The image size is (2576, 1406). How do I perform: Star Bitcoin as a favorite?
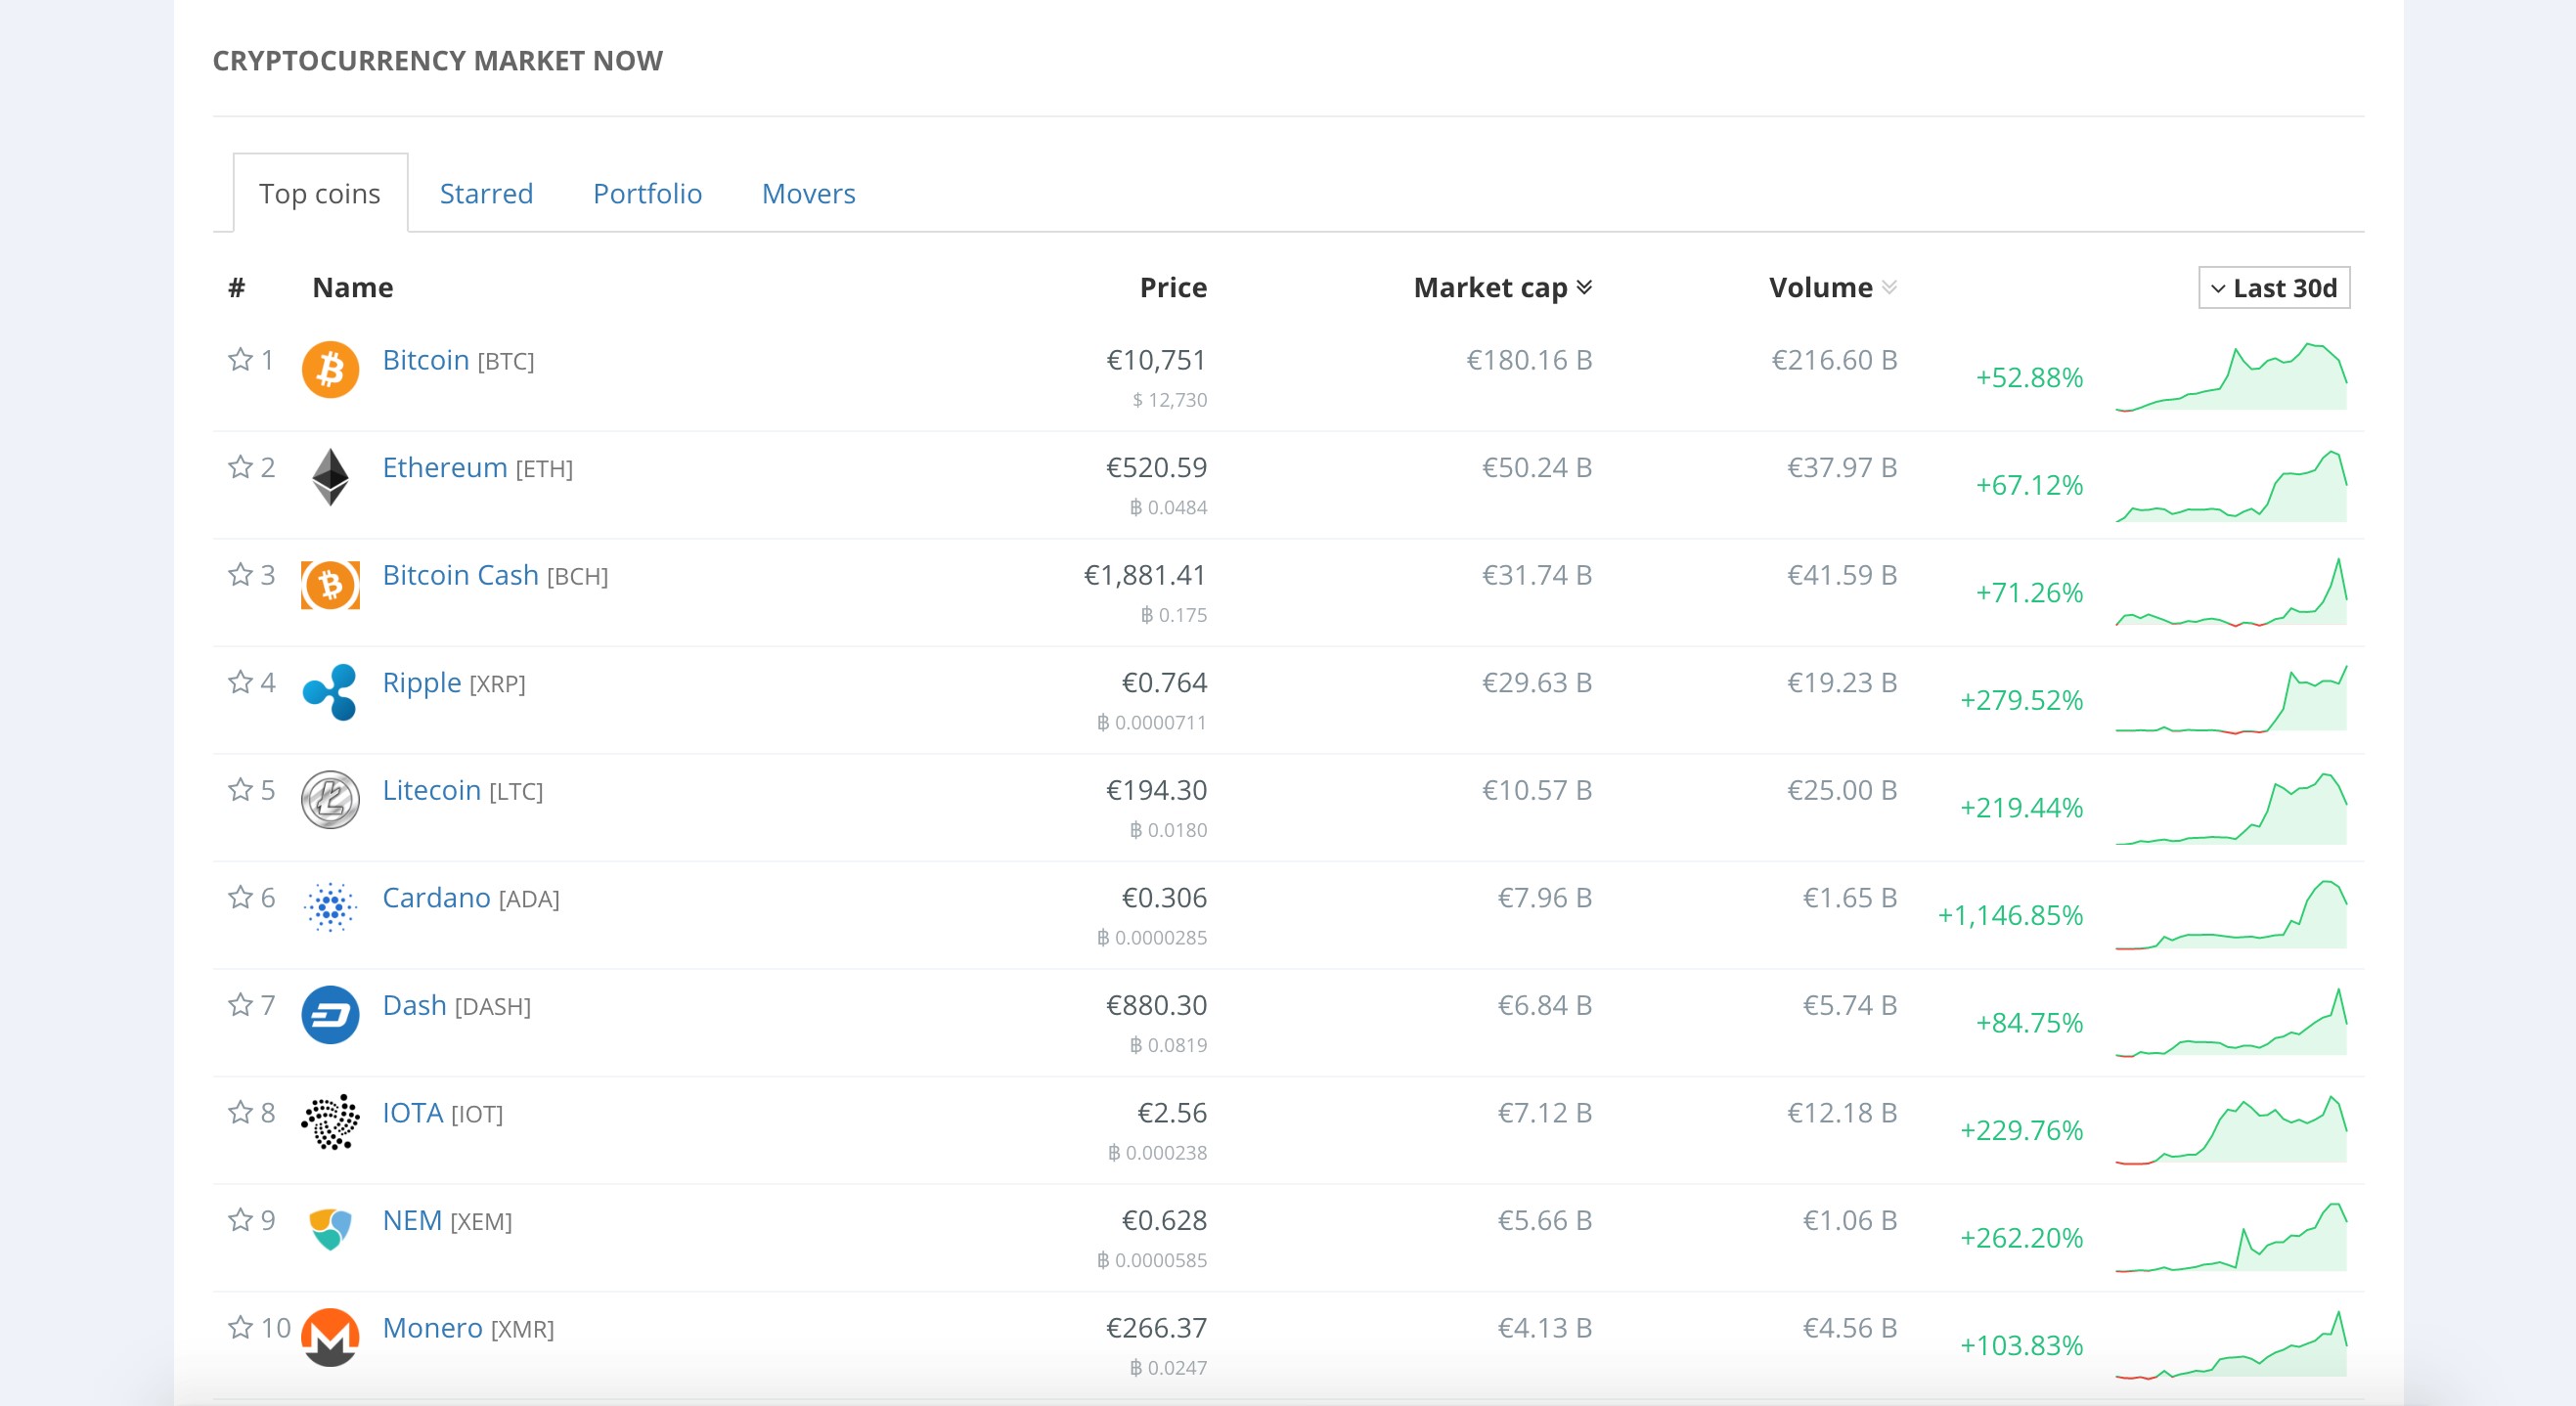240,359
